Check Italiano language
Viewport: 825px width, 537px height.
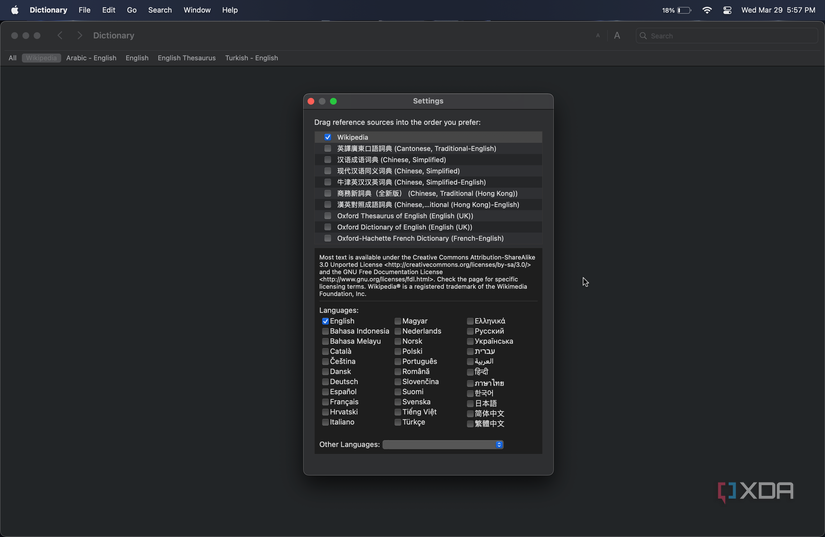point(325,422)
